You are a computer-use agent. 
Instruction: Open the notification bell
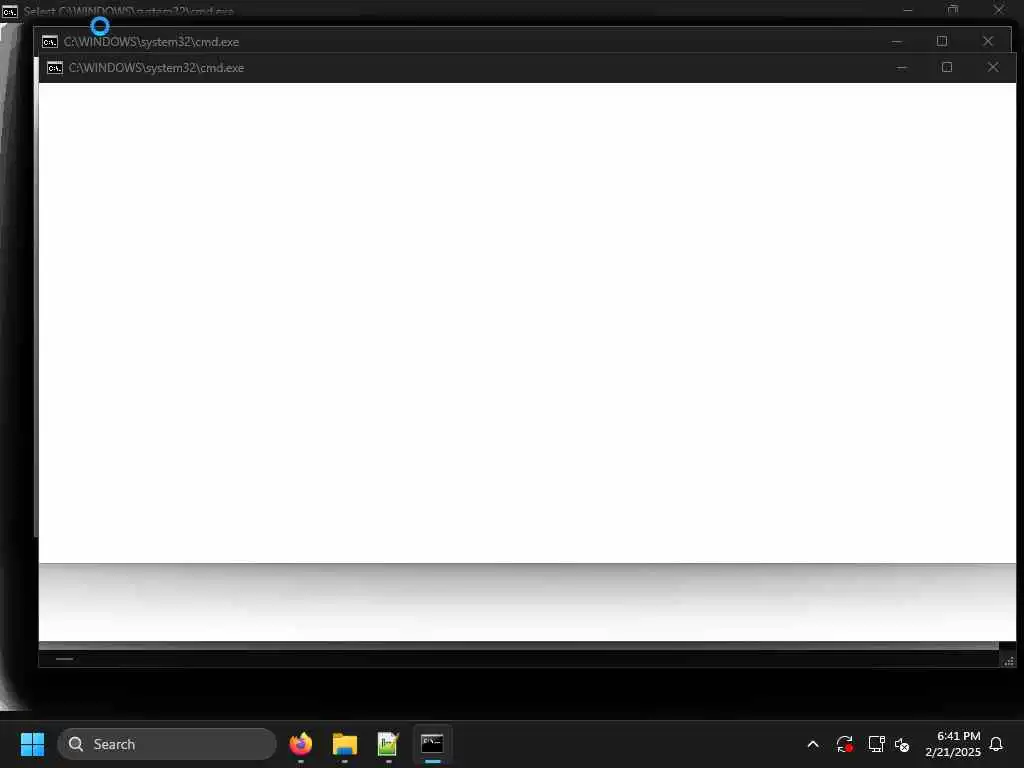996,744
